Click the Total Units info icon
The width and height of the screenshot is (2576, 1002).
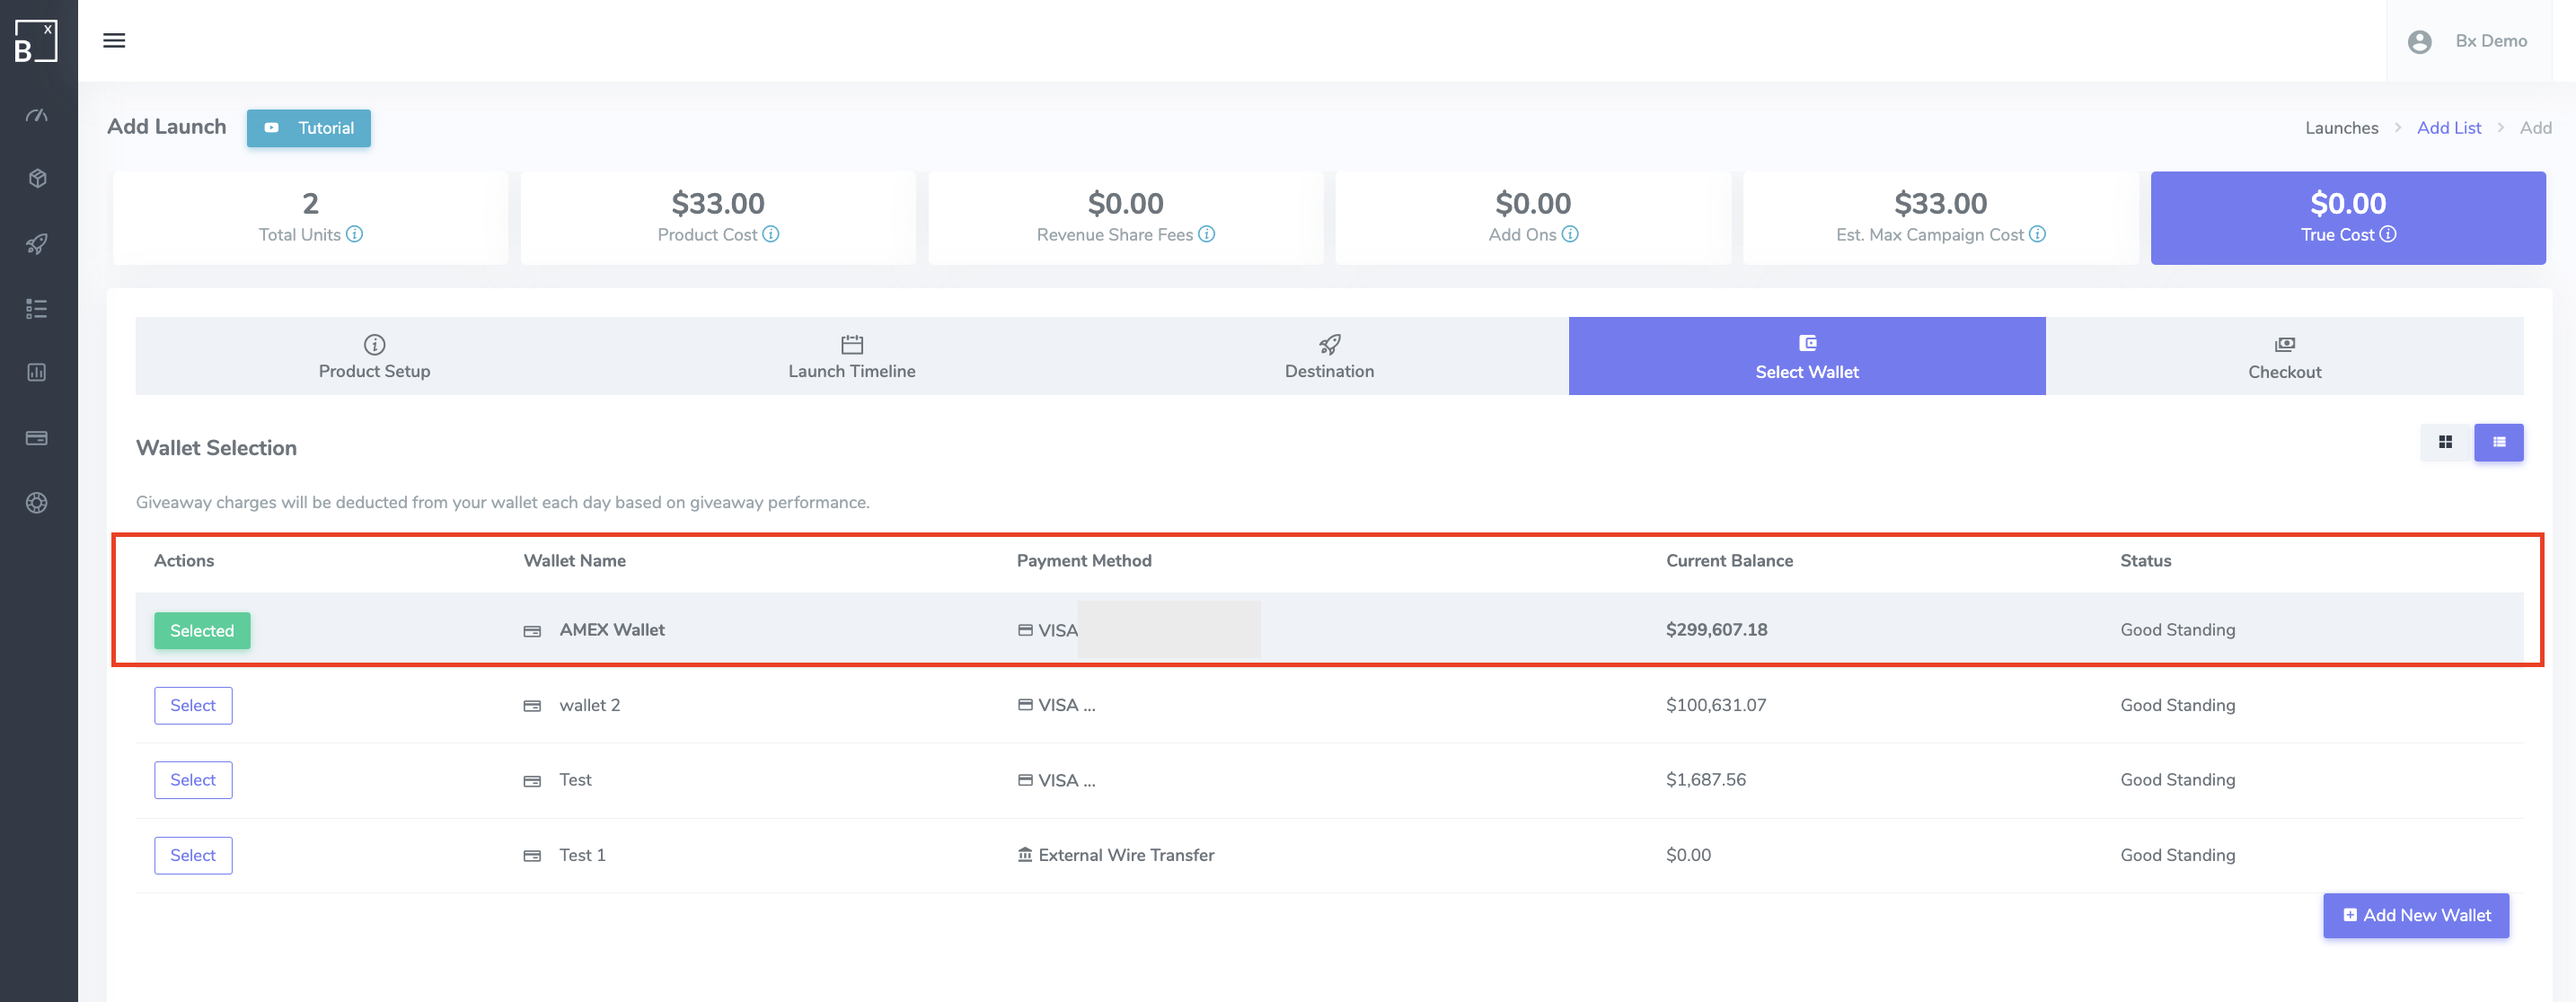pyautogui.click(x=354, y=234)
